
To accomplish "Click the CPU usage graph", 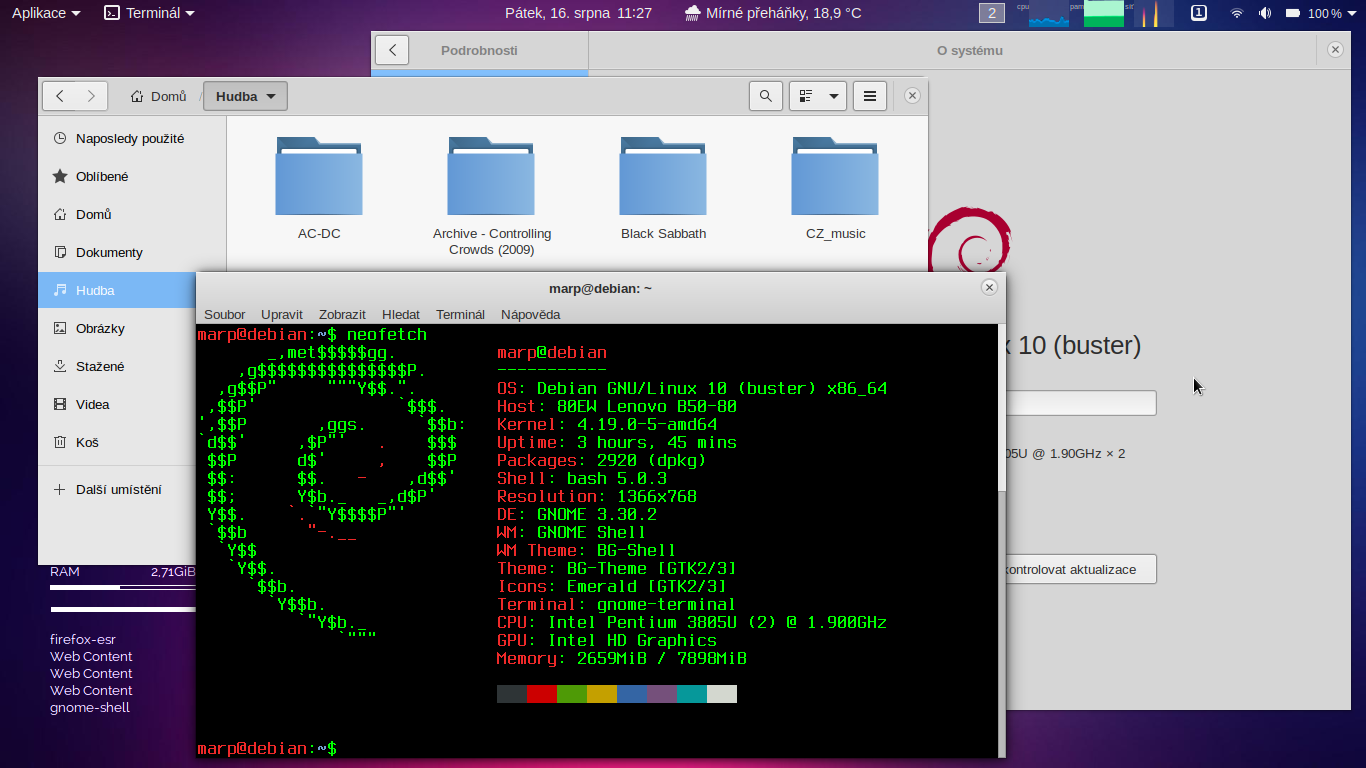I will (1048, 13).
